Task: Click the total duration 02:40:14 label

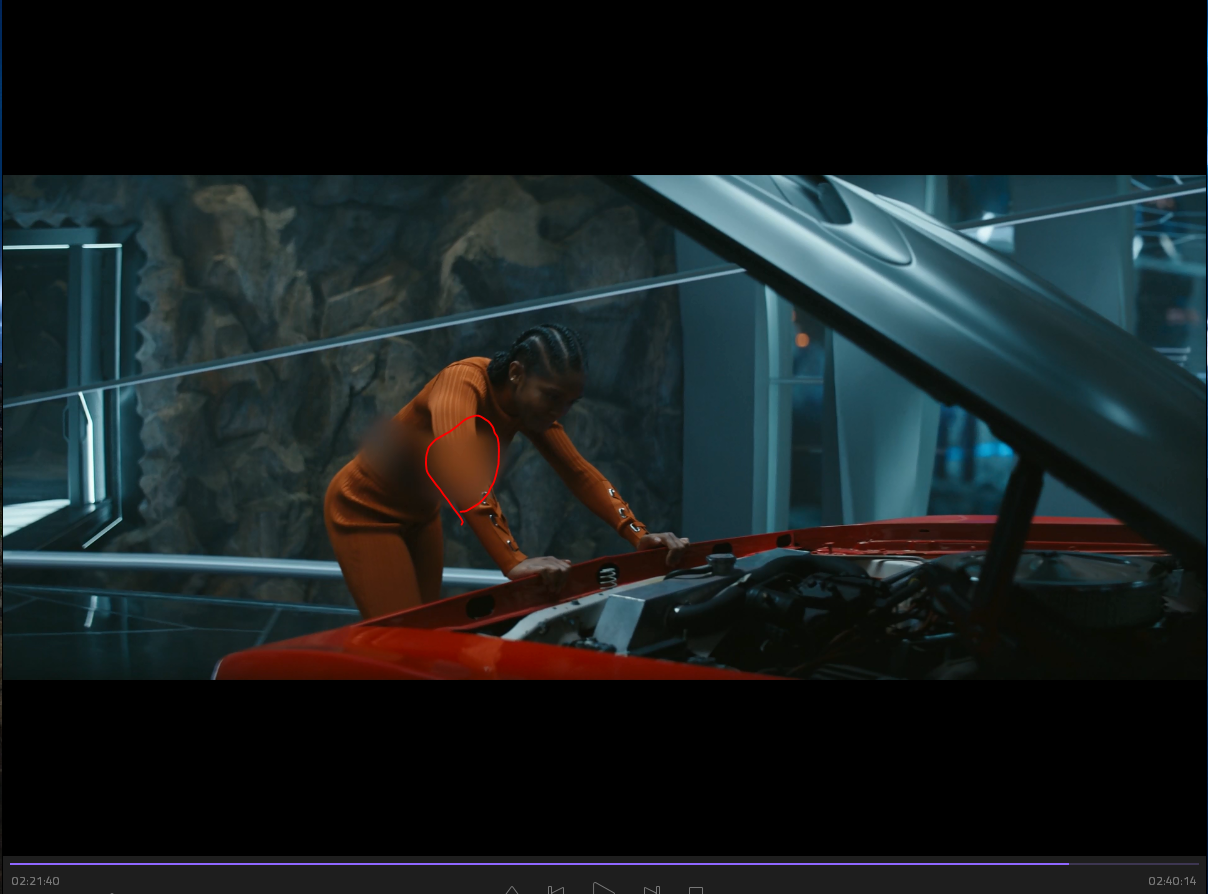Action: point(1171,881)
